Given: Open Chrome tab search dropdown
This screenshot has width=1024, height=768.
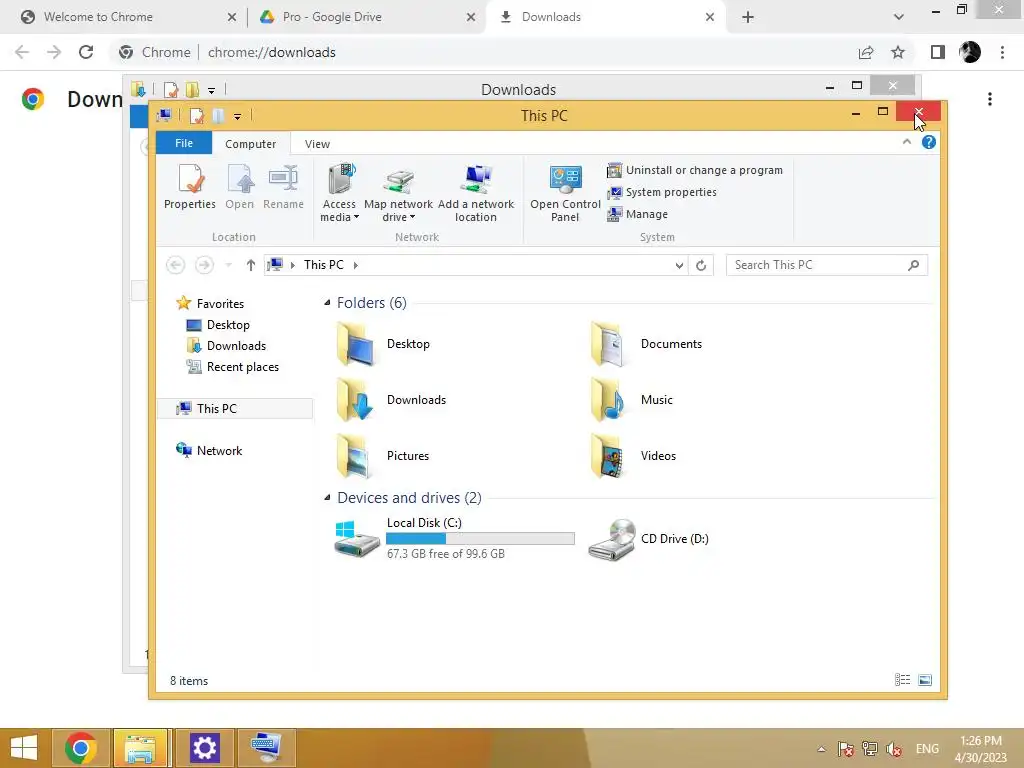Looking at the screenshot, I should coord(899,18).
